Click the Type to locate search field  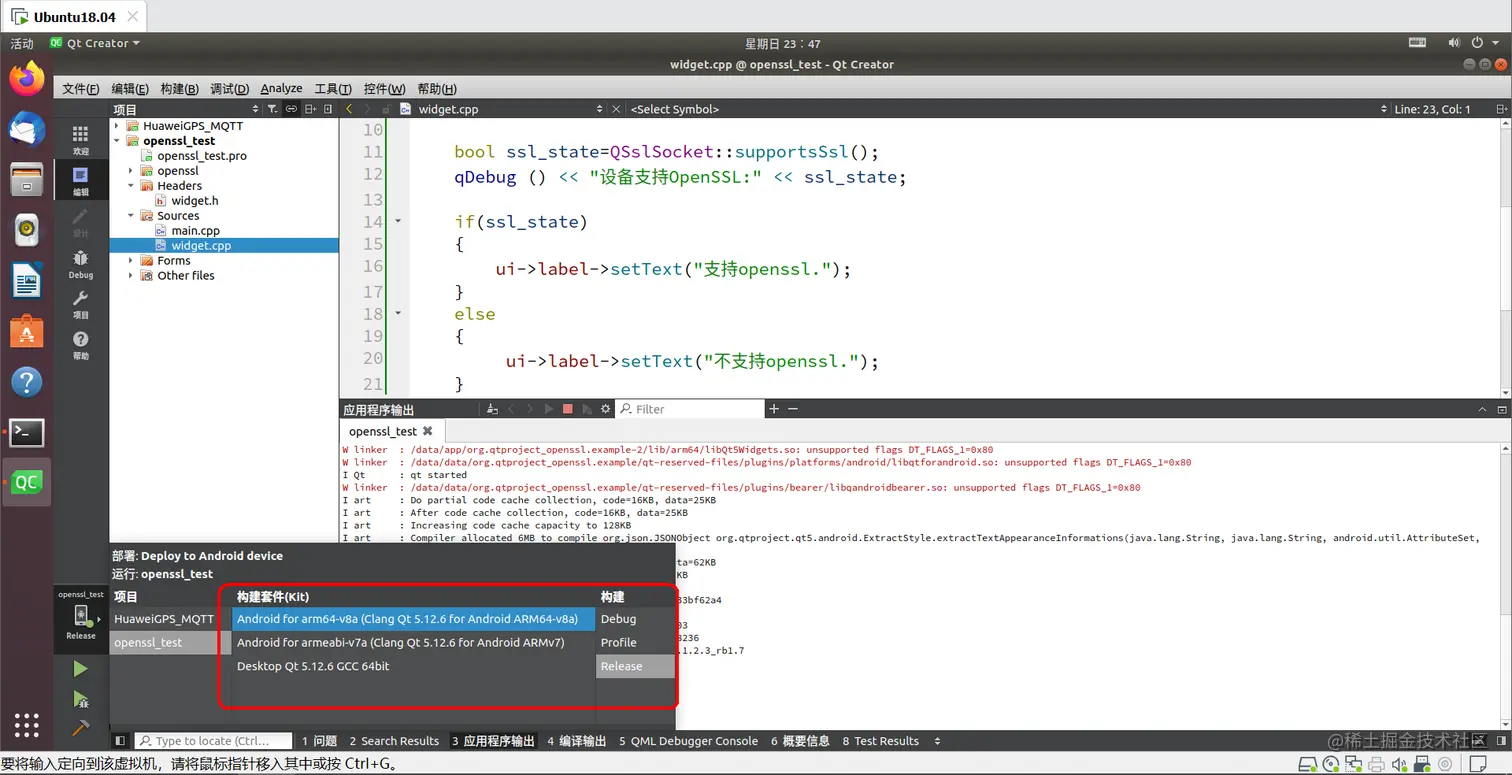(213, 741)
